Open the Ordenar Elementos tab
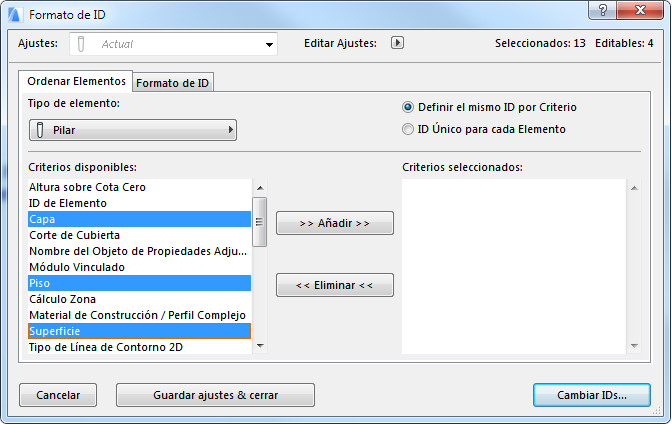The height and width of the screenshot is (424, 672). 77,81
